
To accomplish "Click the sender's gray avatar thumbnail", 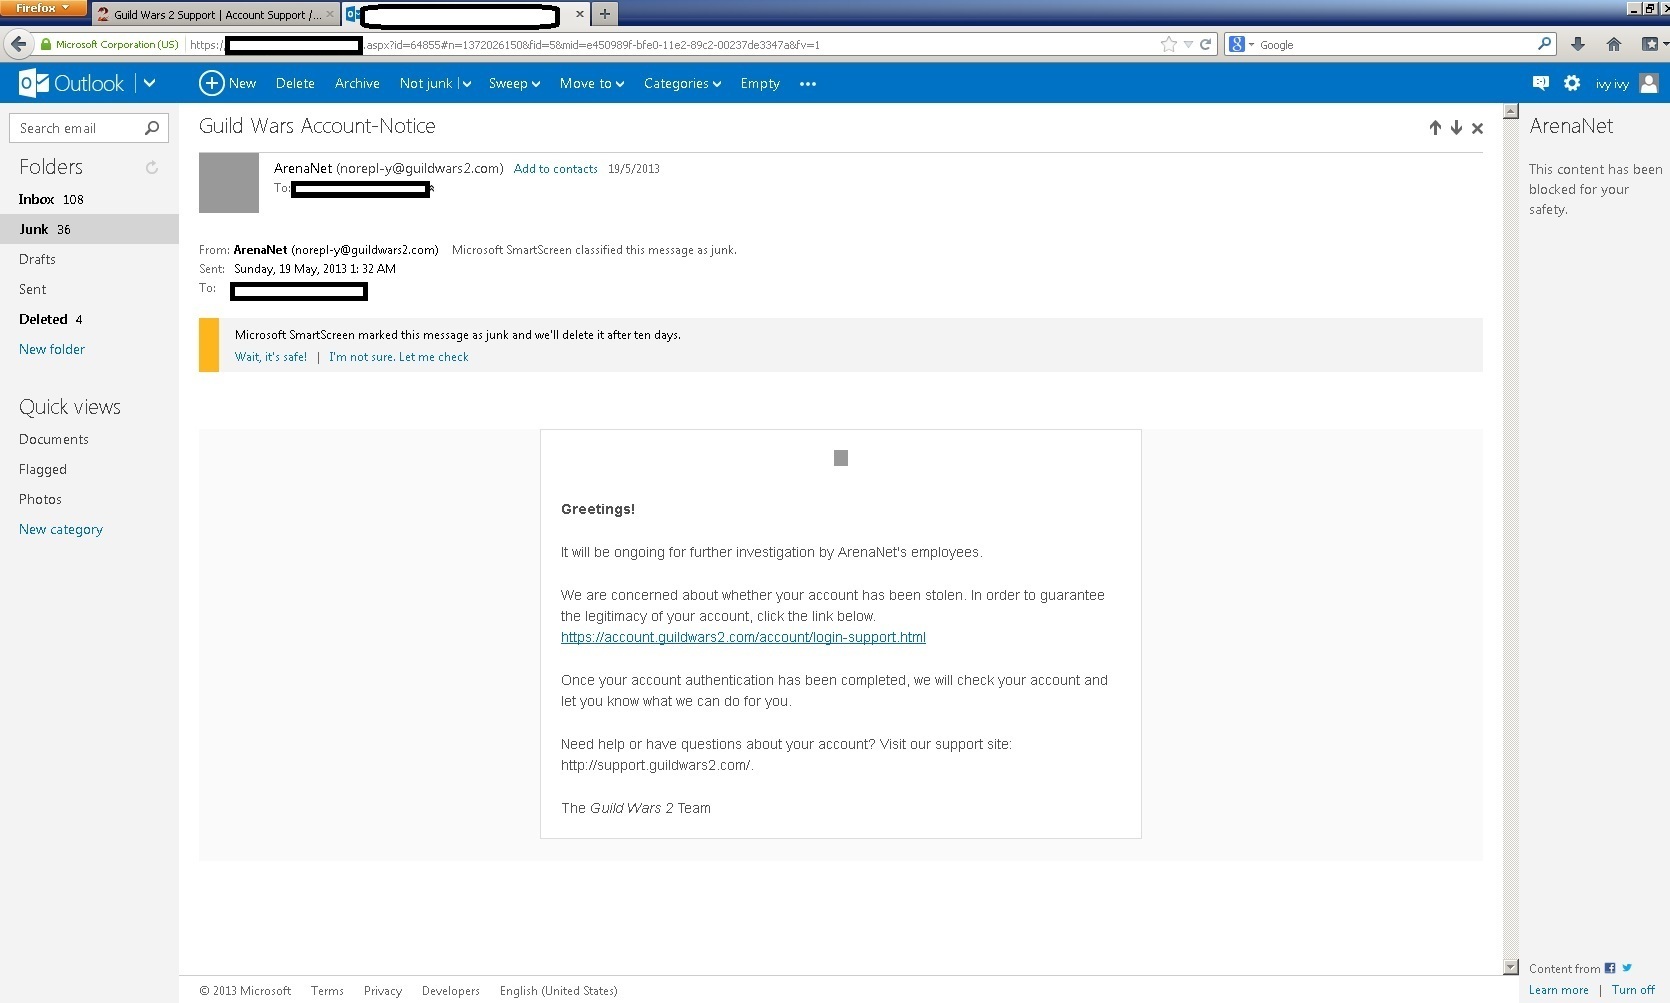I will point(229,183).
